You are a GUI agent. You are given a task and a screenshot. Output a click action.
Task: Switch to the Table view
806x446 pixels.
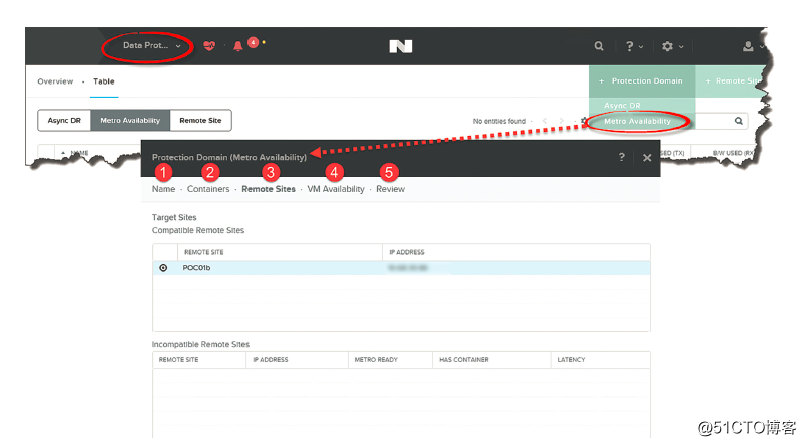(103, 81)
